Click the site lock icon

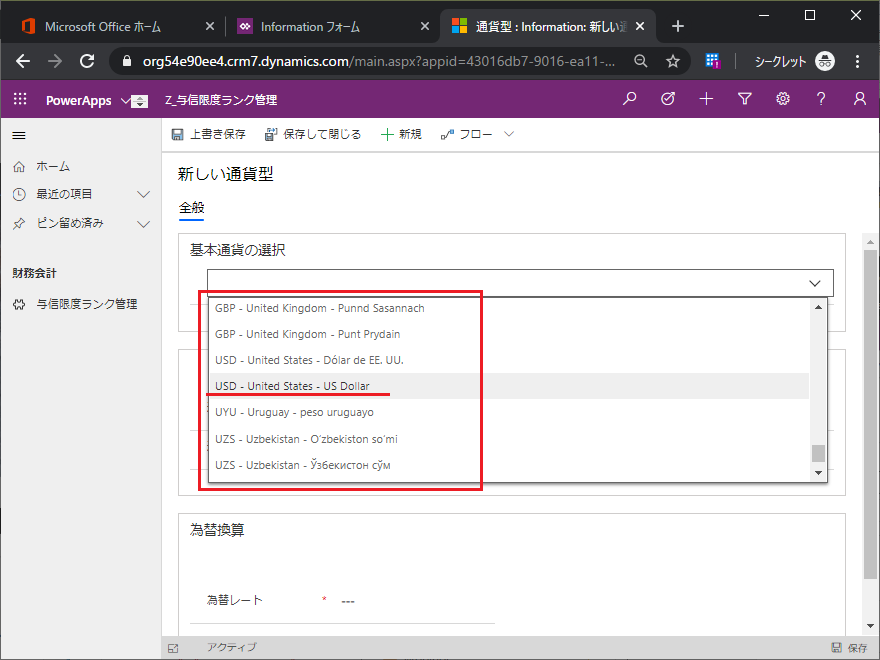(x=127, y=61)
